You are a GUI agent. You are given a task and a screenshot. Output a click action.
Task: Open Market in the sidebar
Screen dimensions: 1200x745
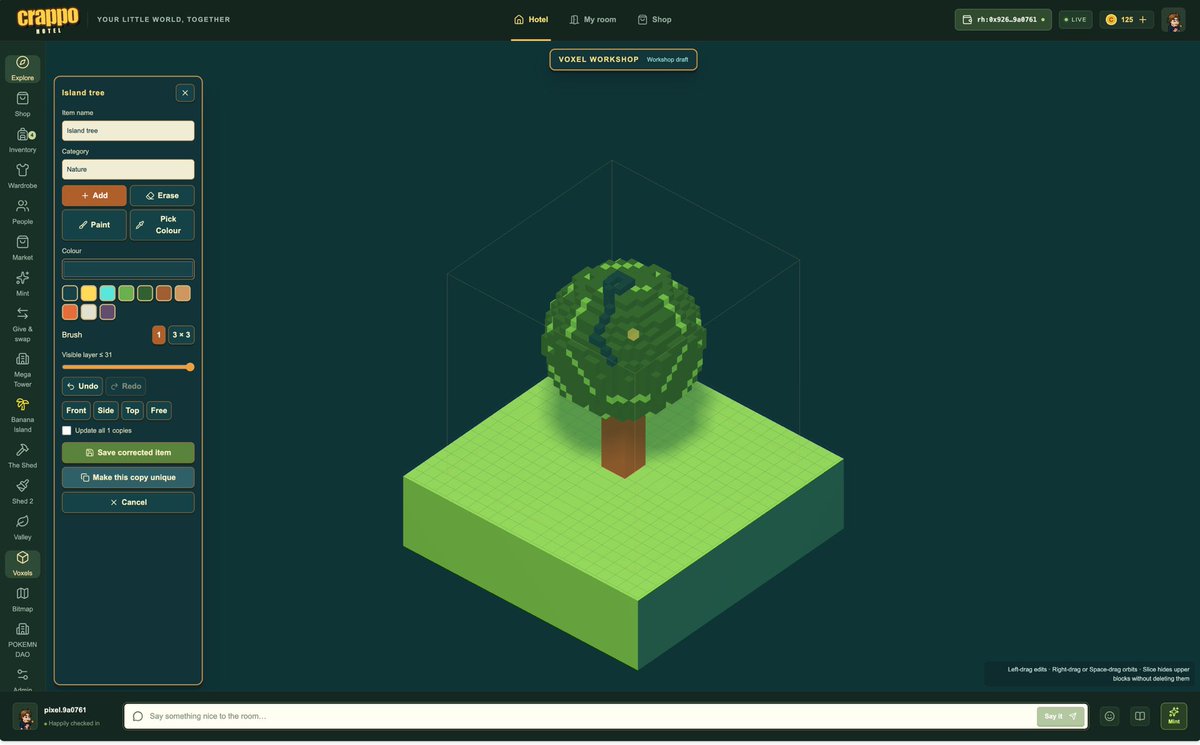[x=22, y=249]
